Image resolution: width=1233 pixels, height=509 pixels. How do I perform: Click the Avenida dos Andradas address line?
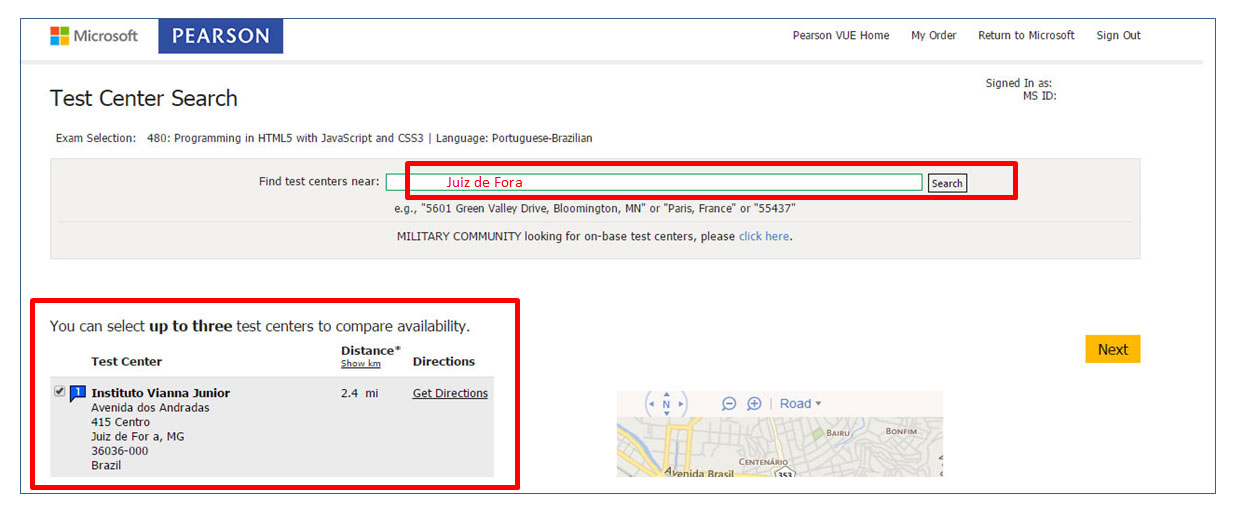pyautogui.click(x=150, y=408)
